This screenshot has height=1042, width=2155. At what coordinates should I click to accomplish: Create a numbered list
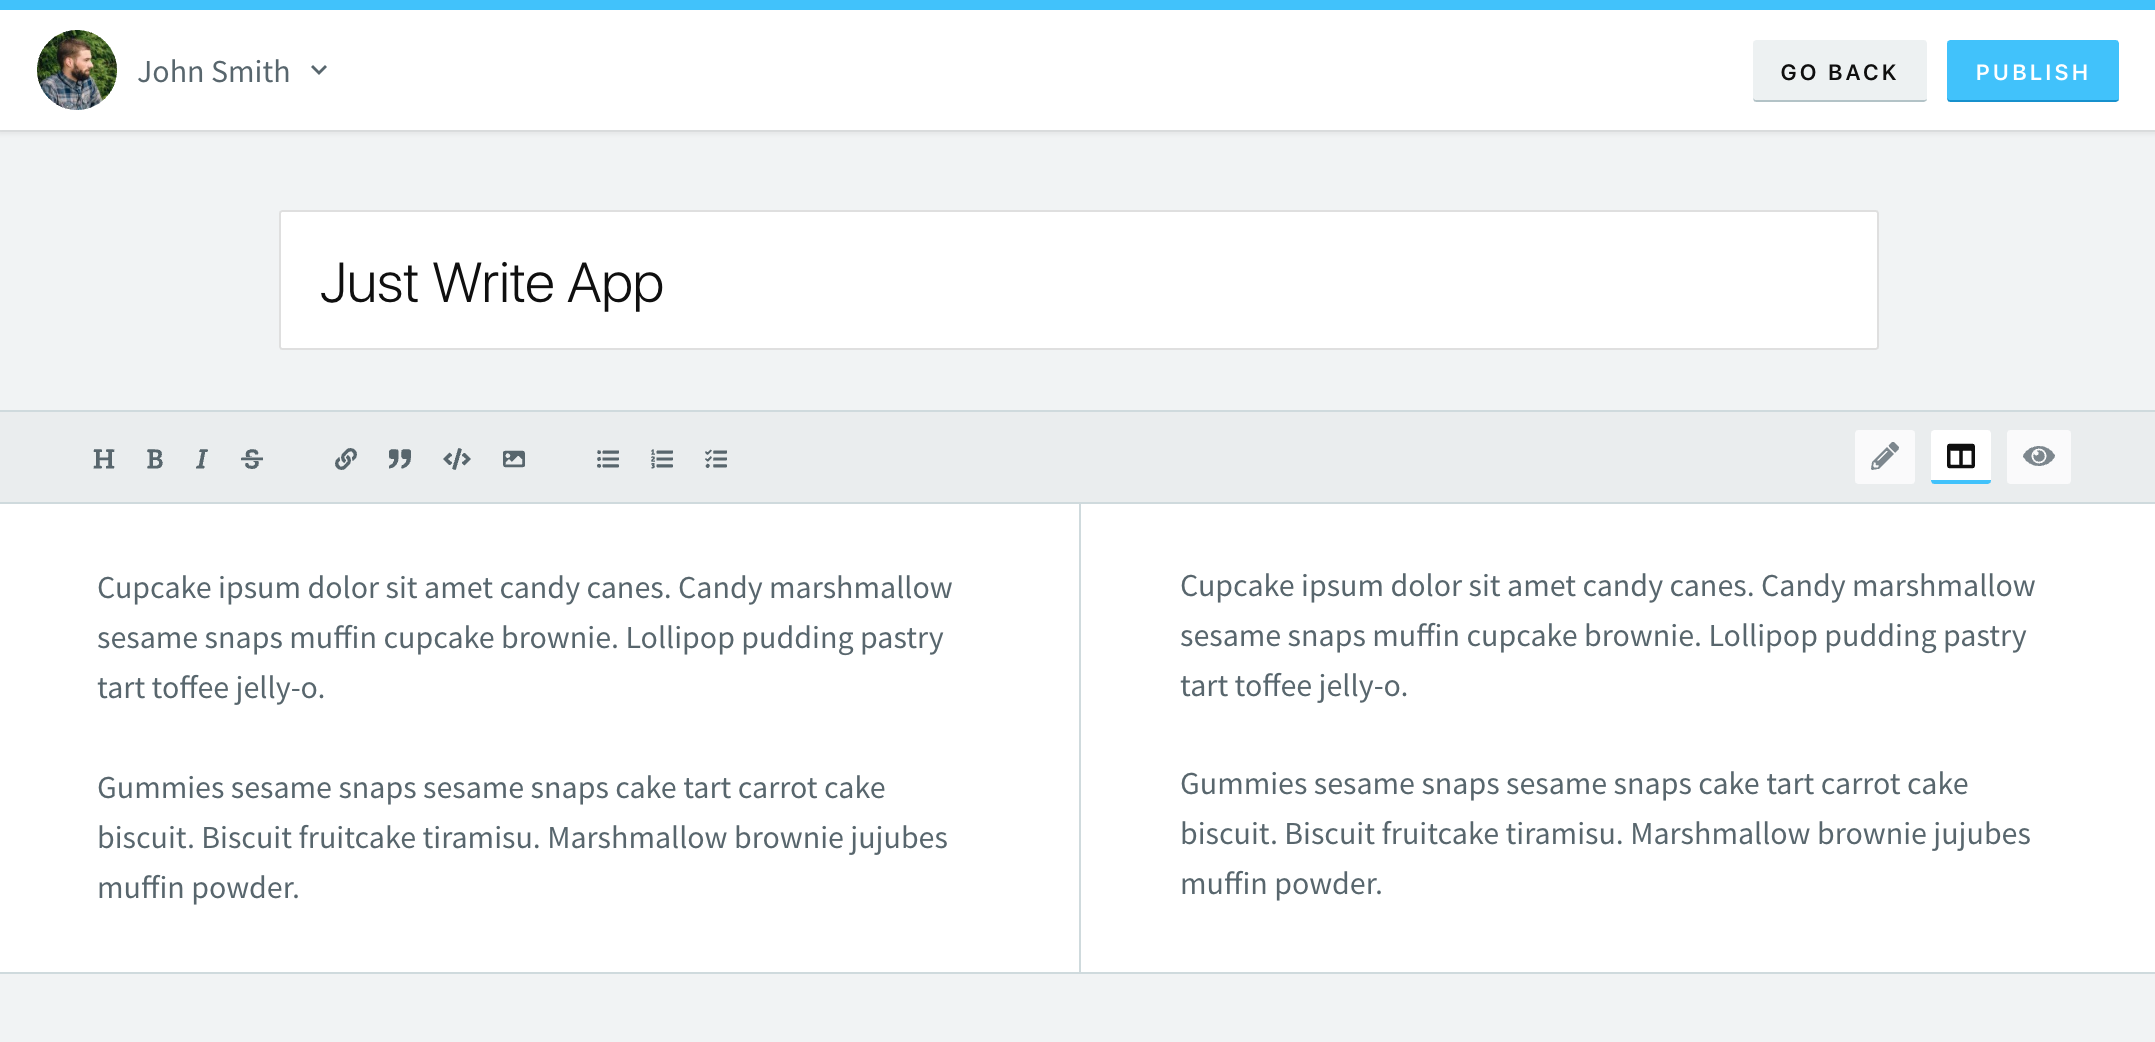tap(662, 459)
